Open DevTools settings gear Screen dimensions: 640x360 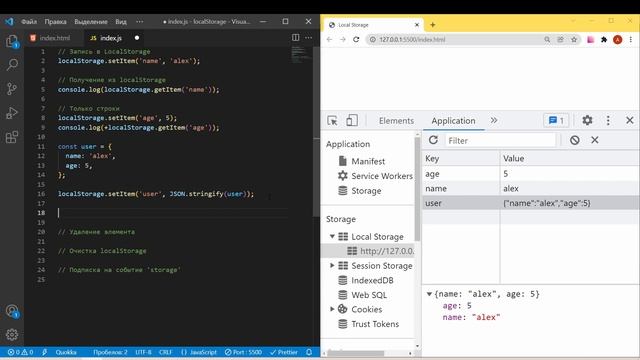click(587, 120)
